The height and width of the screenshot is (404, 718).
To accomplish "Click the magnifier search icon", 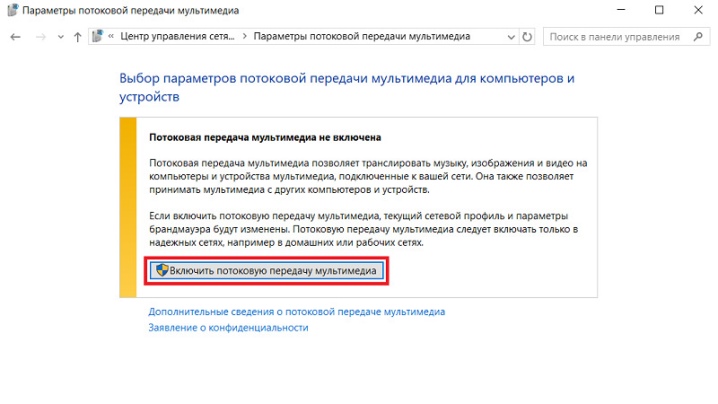I will (698, 37).
